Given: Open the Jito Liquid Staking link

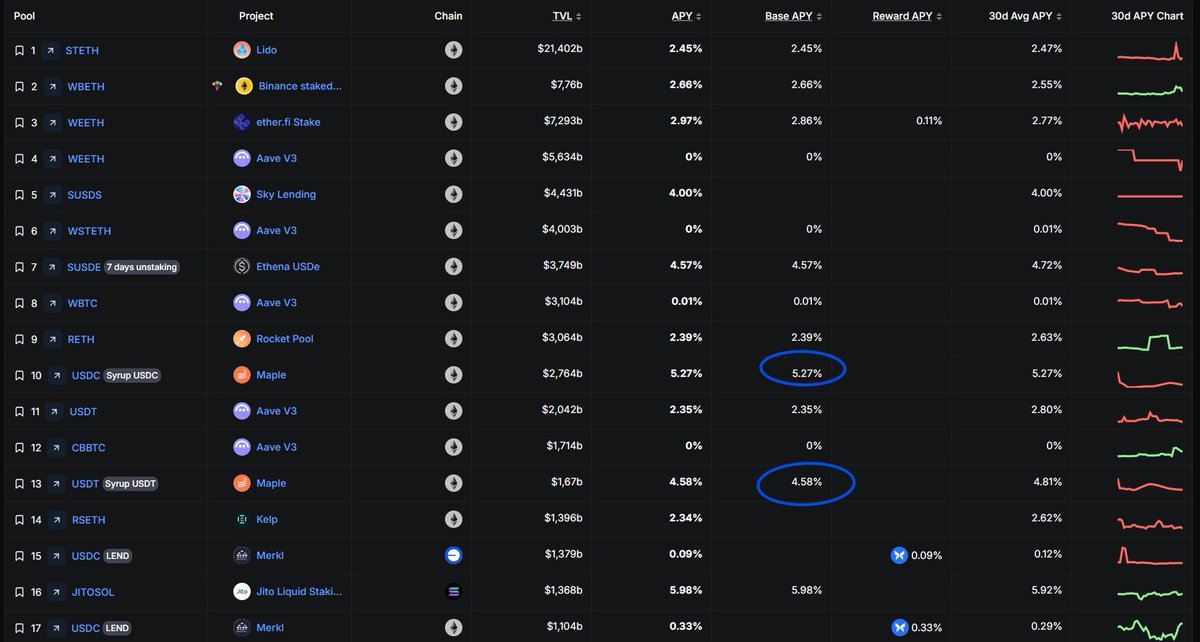Looking at the screenshot, I should coord(299,592).
